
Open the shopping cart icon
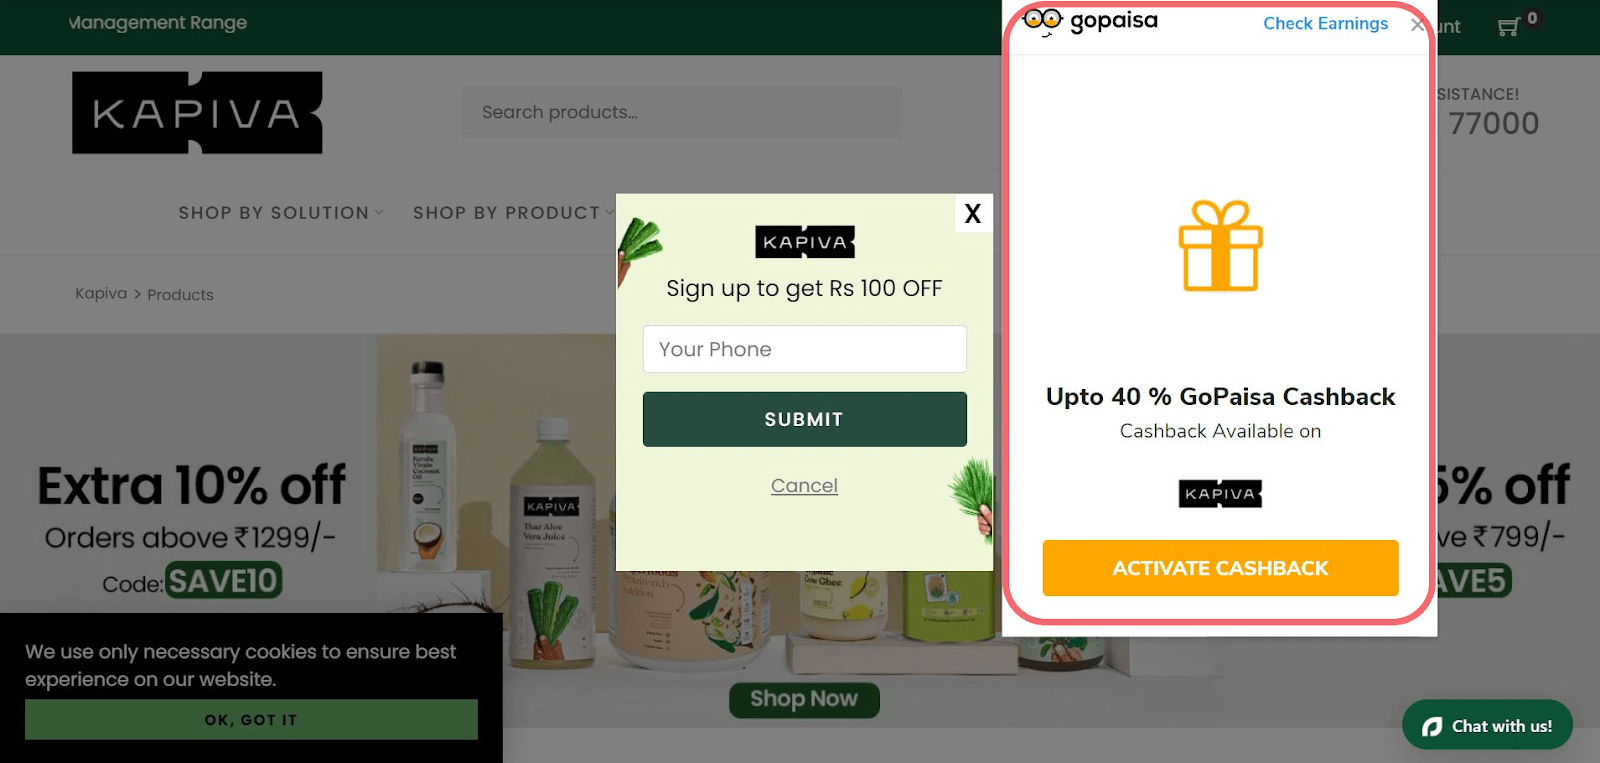tap(1508, 27)
